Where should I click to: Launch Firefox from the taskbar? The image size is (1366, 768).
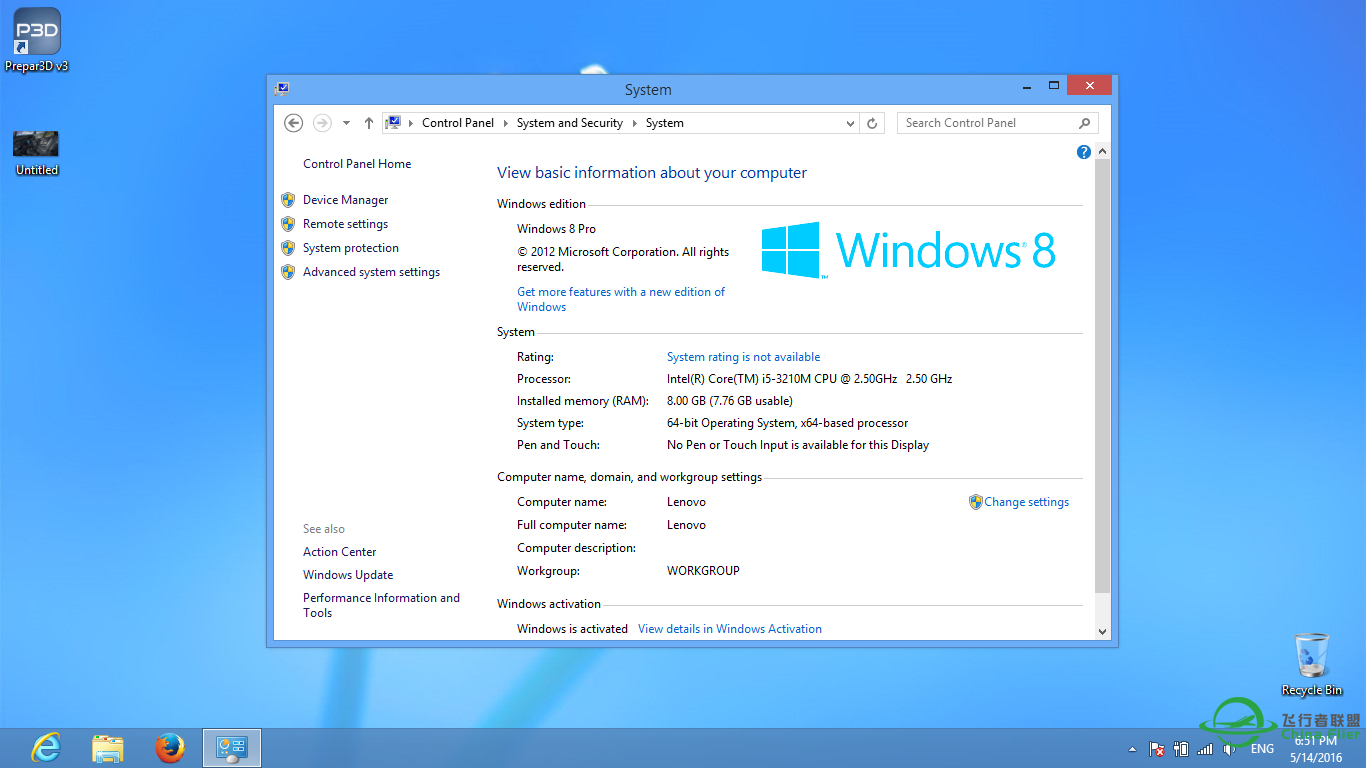tap(170, 747)
